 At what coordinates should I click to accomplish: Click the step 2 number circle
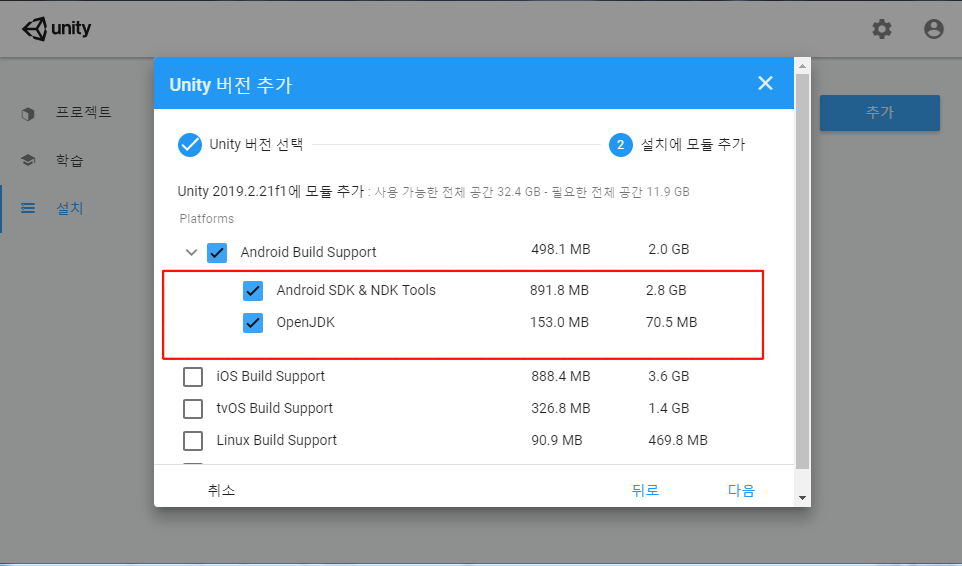[x=620, y=145]
